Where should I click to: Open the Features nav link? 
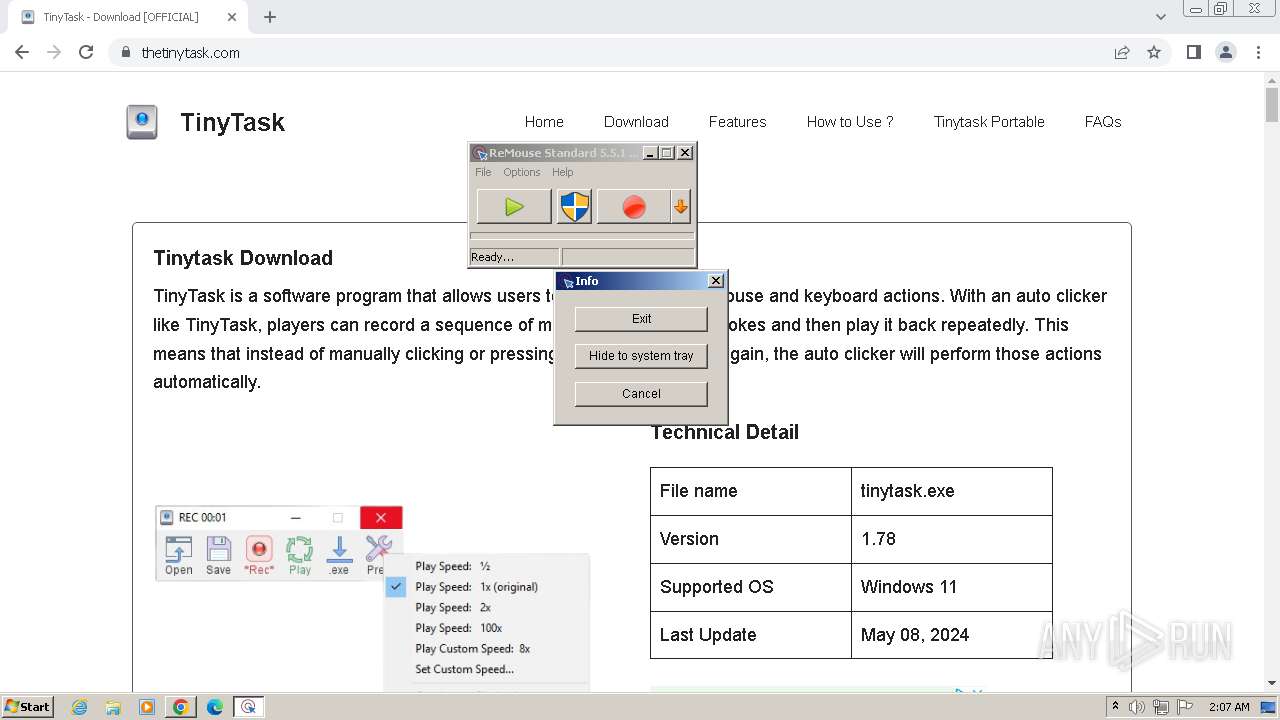tap(737, 122)
